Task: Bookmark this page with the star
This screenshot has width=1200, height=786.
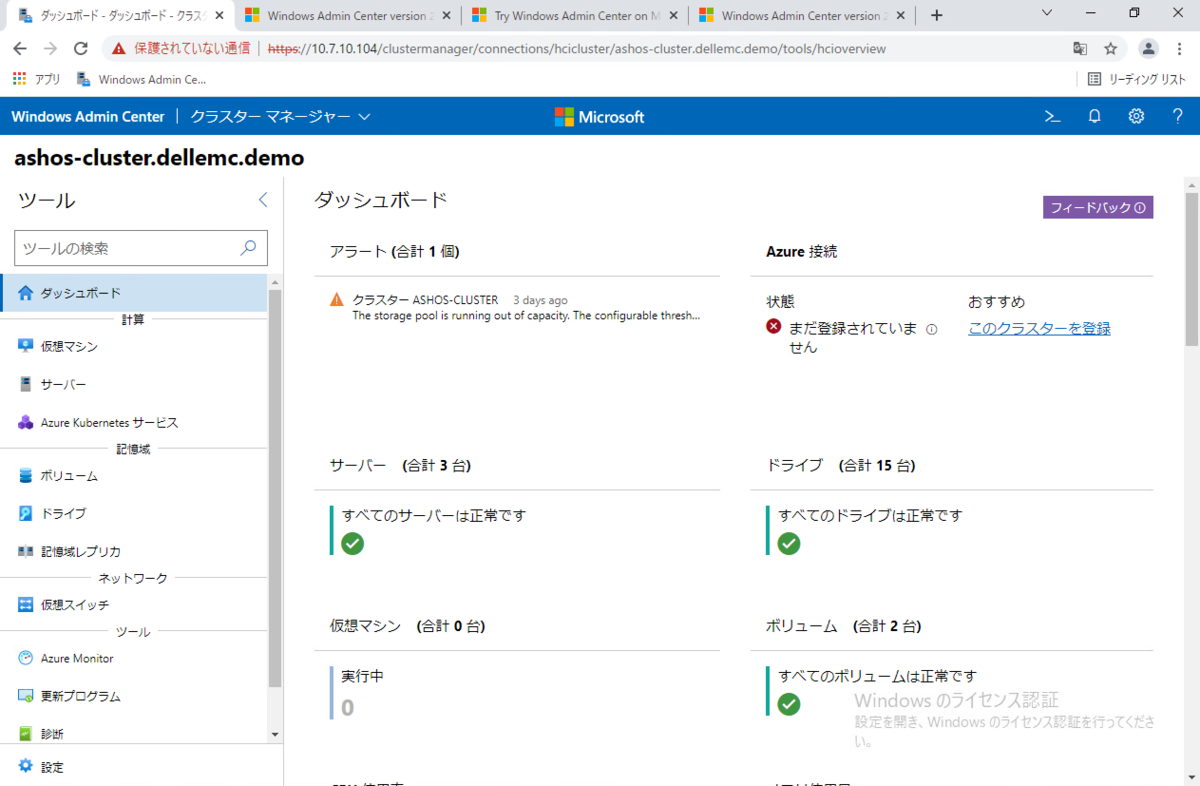Action: tap(1110, 48)
